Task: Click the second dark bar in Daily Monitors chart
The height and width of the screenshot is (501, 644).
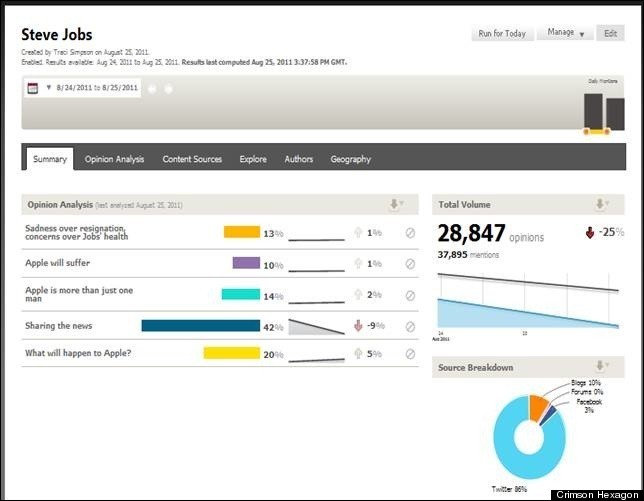Action: click(x=615, y=114)
